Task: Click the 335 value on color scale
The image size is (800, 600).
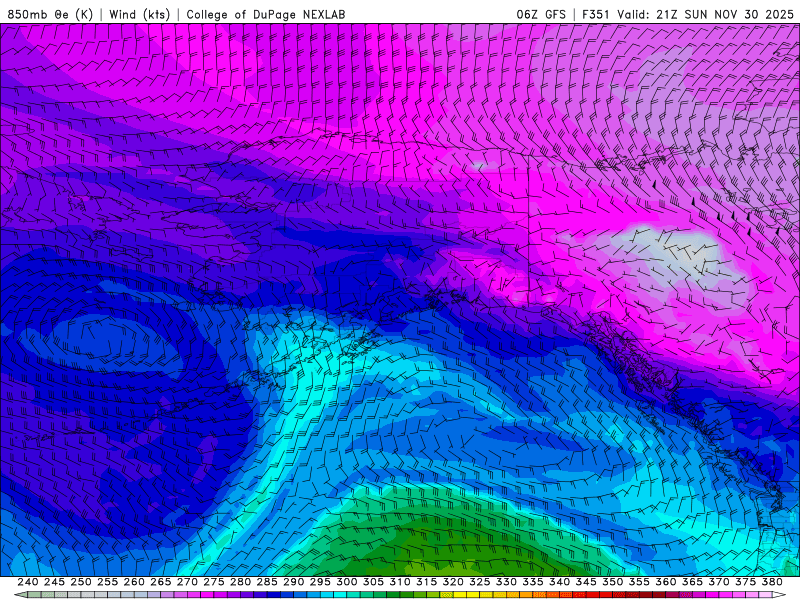Action: [533, 582]
